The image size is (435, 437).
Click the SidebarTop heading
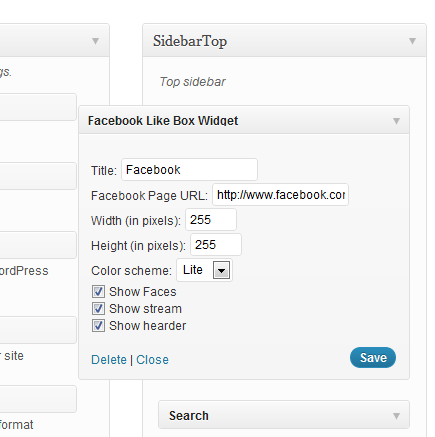(190, 41)
